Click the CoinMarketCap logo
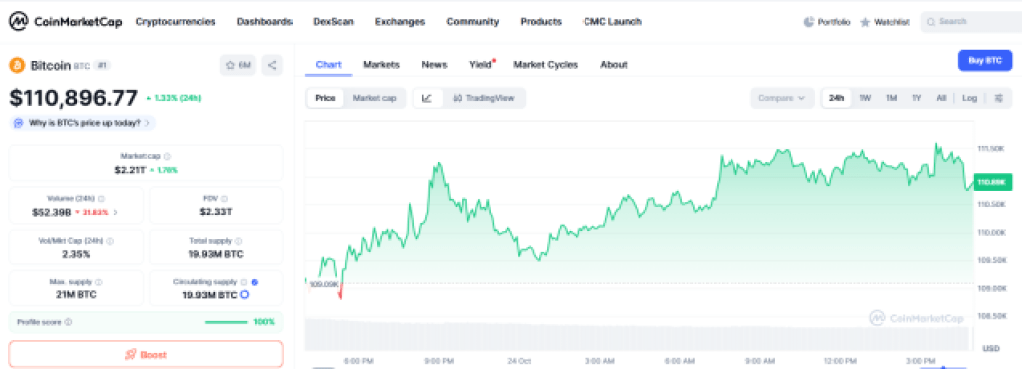The height and width of the screenshot is (369, 1022). [65, 22]
